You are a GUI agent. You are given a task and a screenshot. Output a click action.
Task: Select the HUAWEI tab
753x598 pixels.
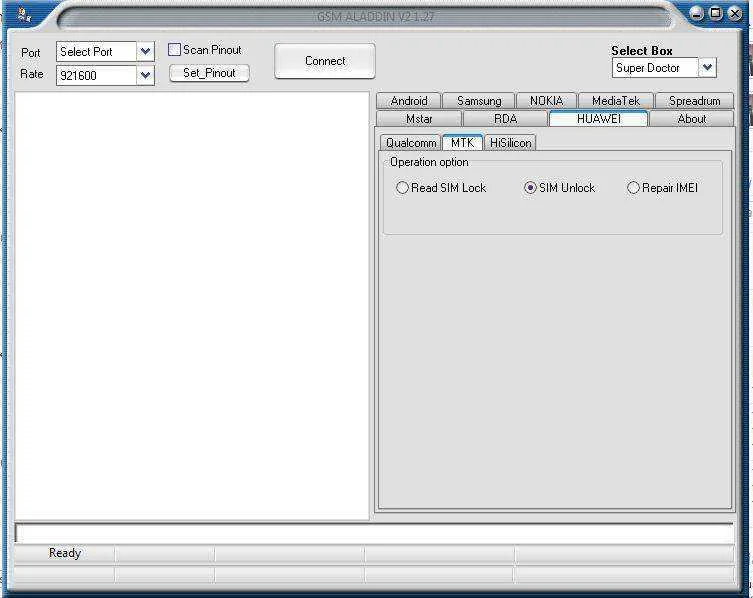click(x=599, y=118)
